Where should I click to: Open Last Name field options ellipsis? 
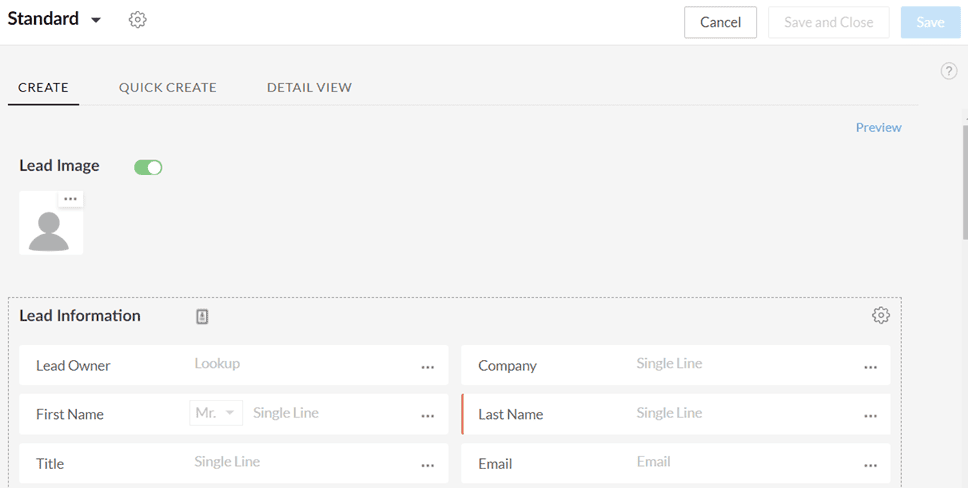(870, 416)
